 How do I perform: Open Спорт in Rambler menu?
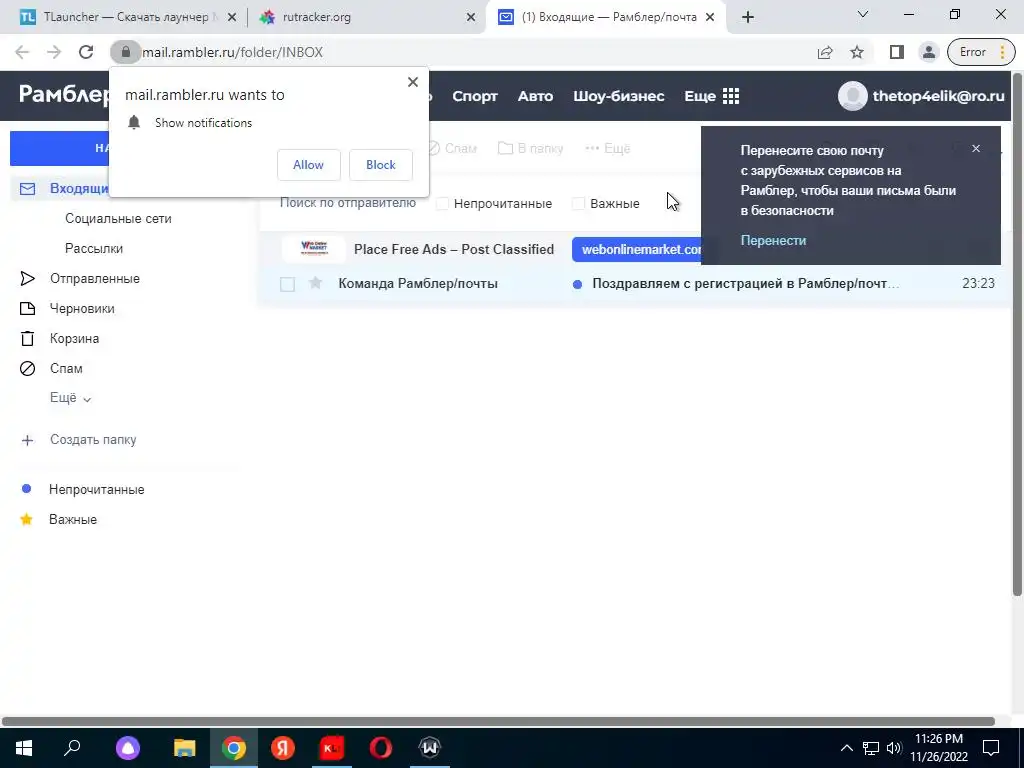[475, 96]
